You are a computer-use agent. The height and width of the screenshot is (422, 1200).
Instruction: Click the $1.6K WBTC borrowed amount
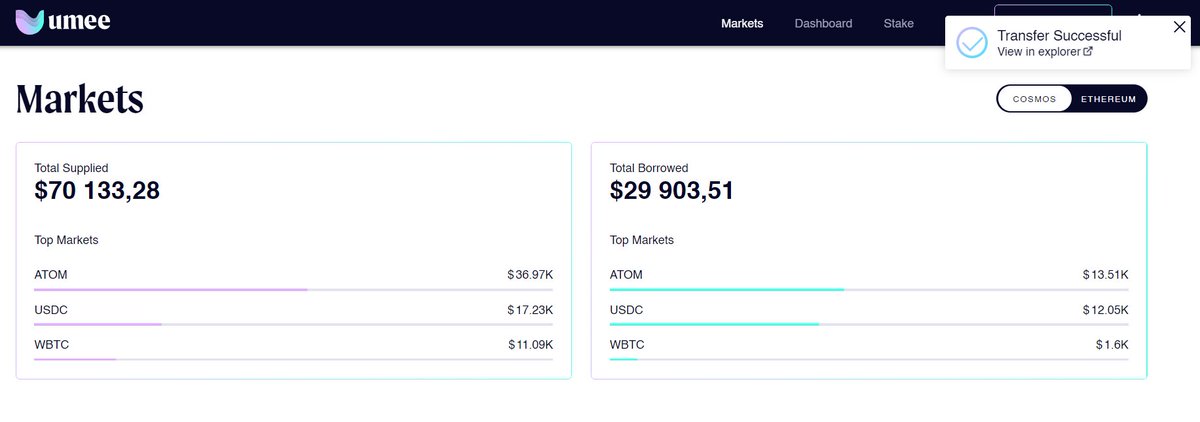(x=1112, y=345)
